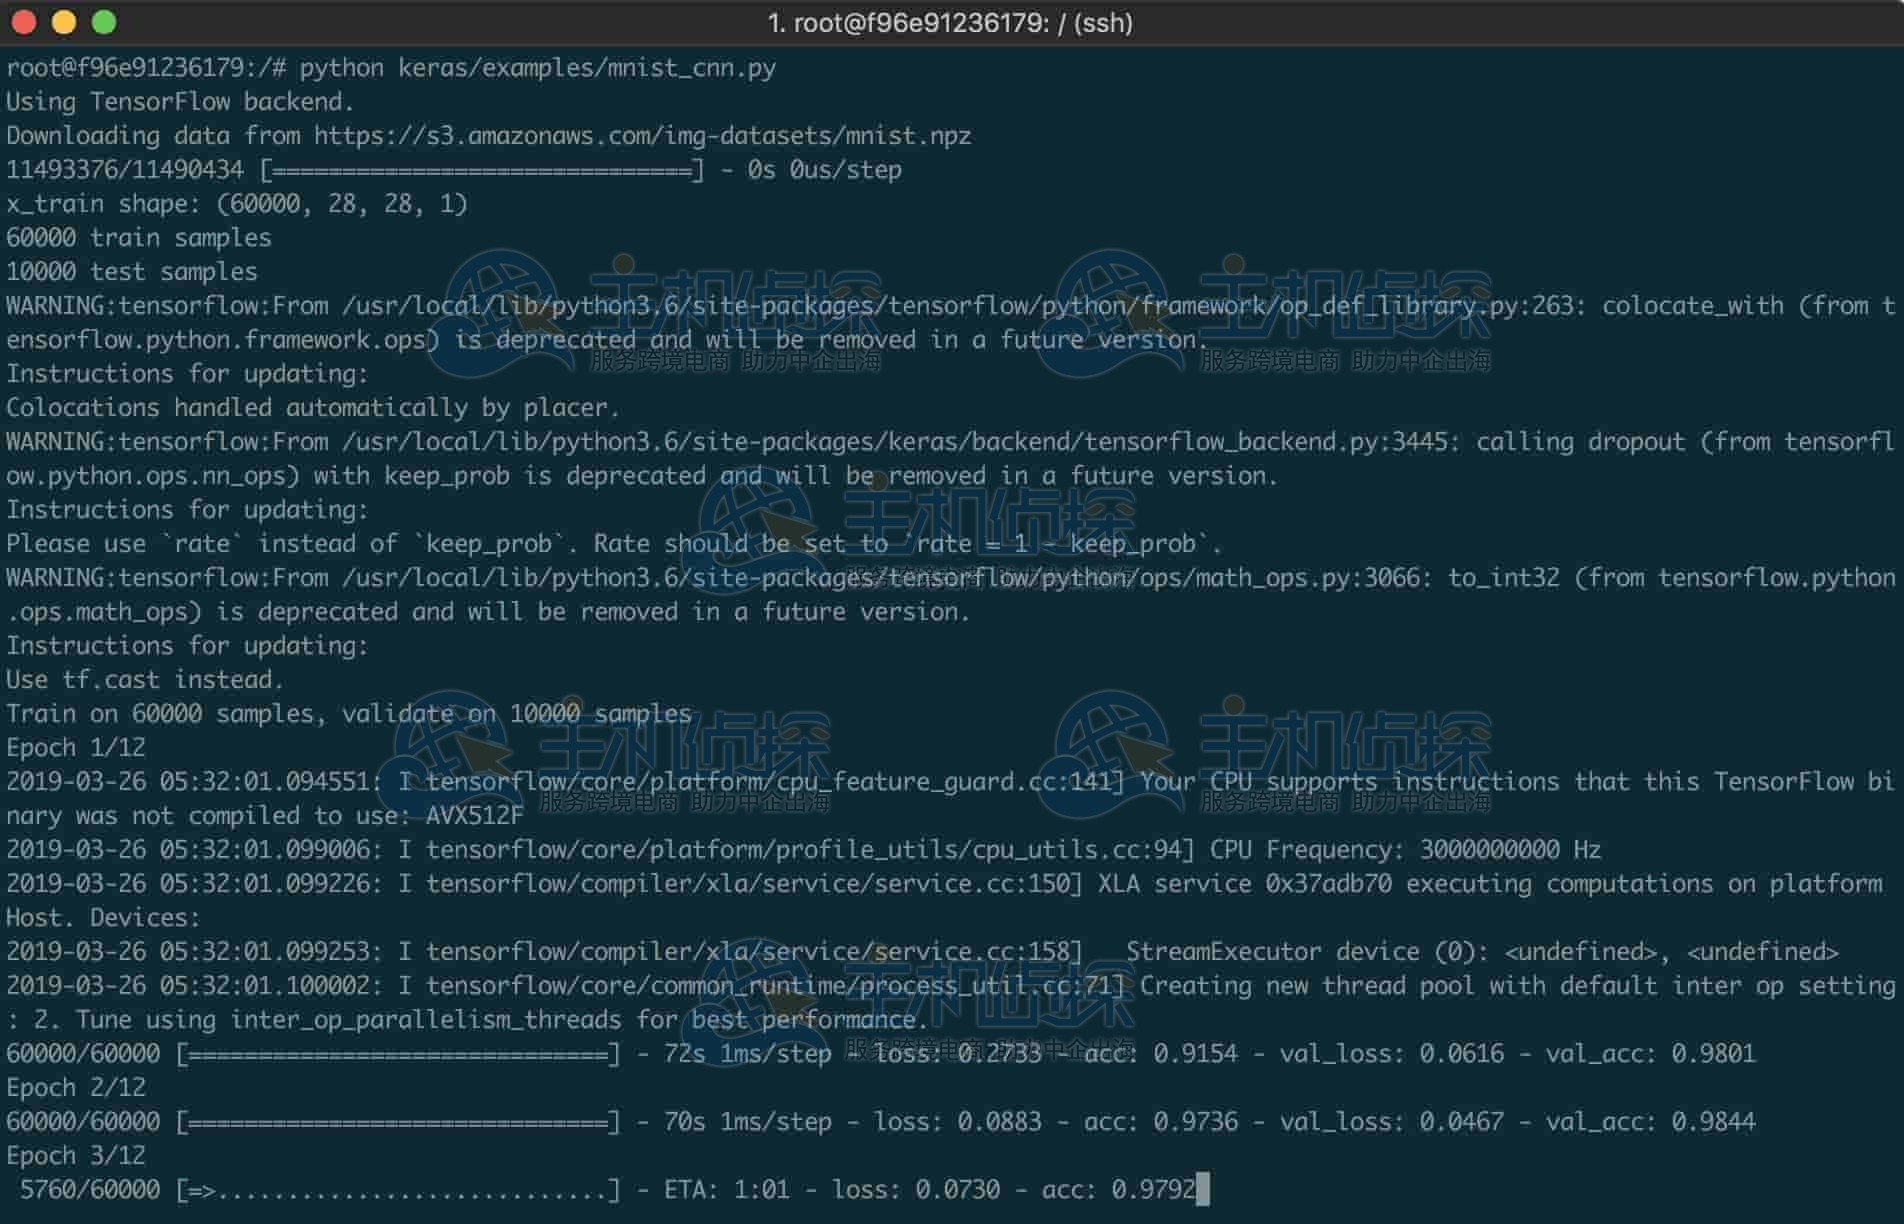Screen dimensions: 1904x1224
Task: Click the window title root@f96e91236179 (ssh)
Action: tap(950, 22)
